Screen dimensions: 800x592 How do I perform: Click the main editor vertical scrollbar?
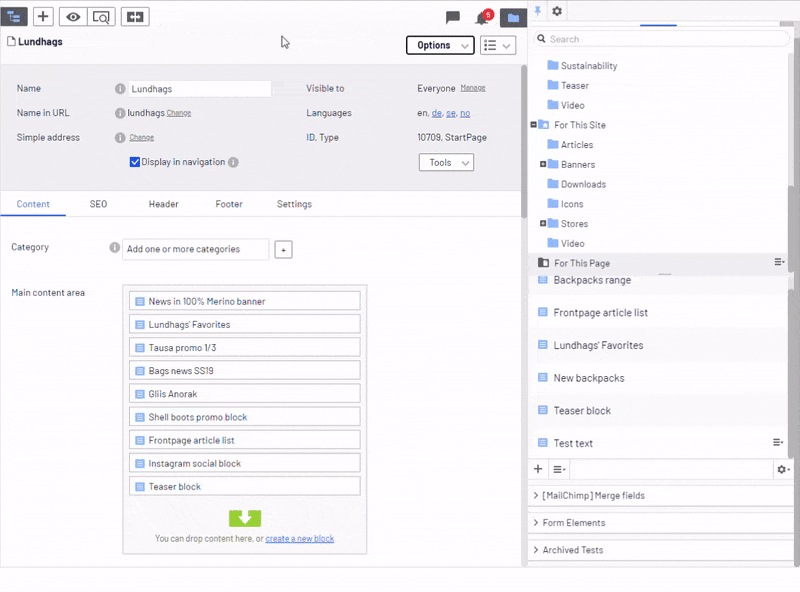(x=523, y=140)
